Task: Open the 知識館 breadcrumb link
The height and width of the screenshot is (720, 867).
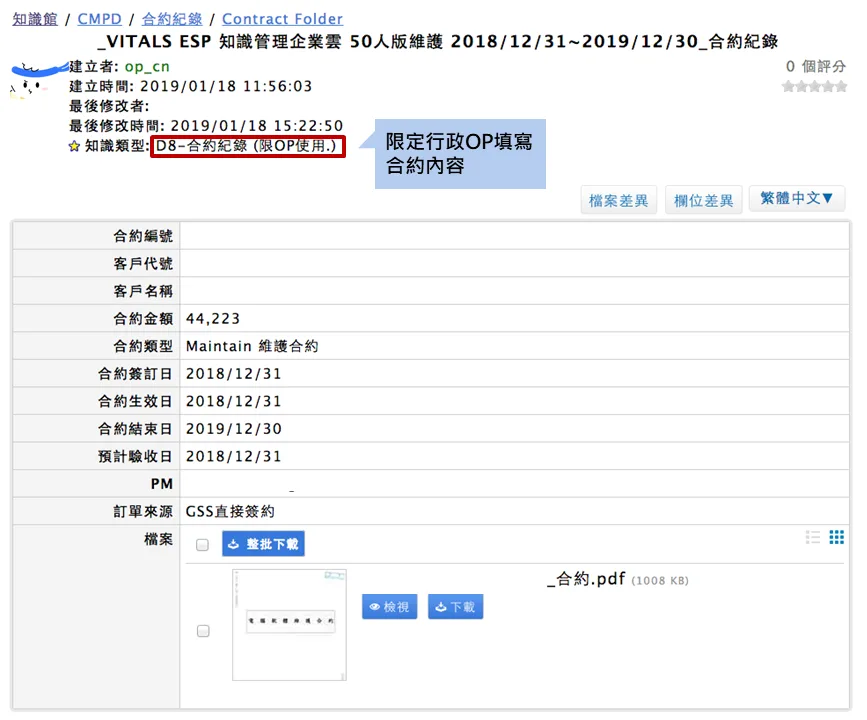Action: (35, 19)
